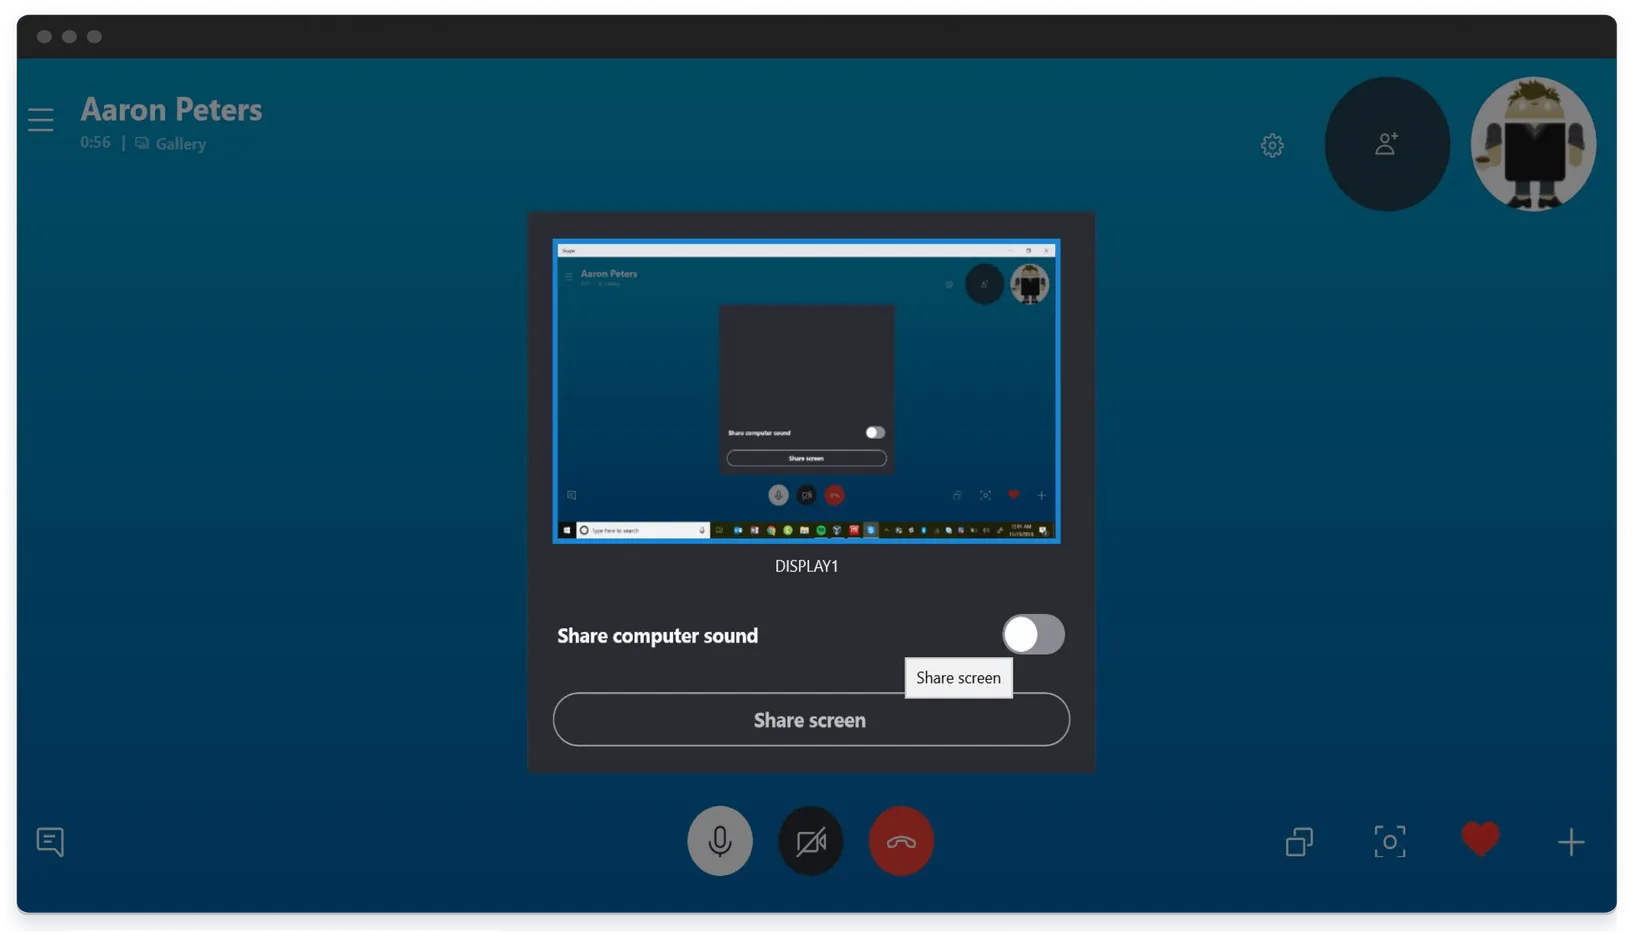Open call settings gear
Screen dimensions: 1634x933
(1271, 146)
